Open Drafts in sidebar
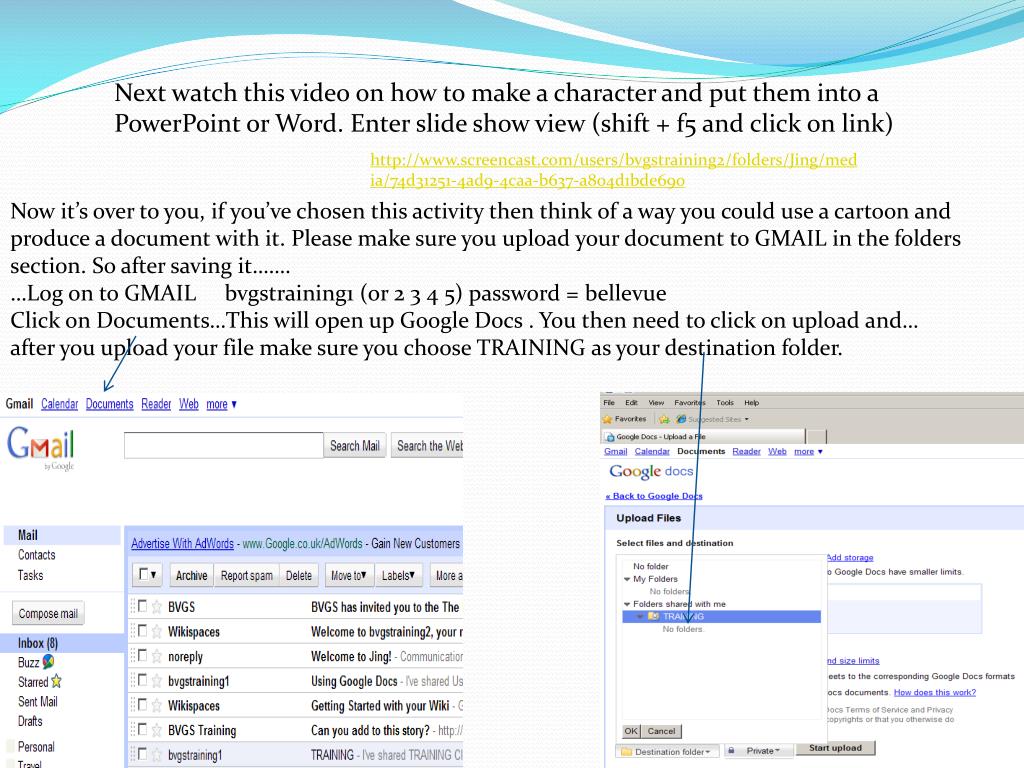The height and width of the screenshot is (768, 1024). point(30,721)
